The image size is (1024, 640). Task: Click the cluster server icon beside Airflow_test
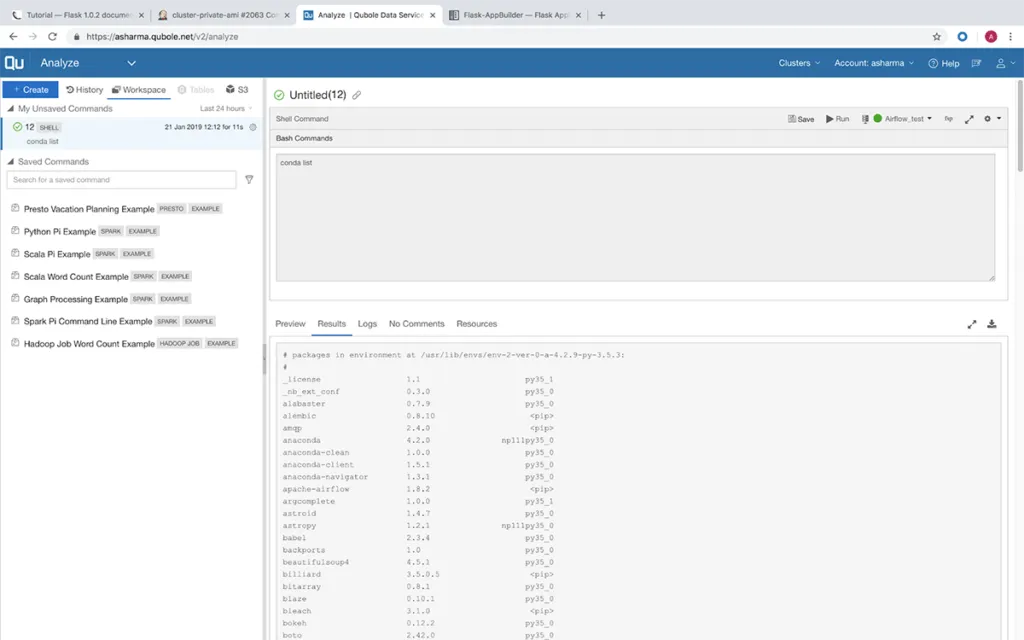point(865,119)
